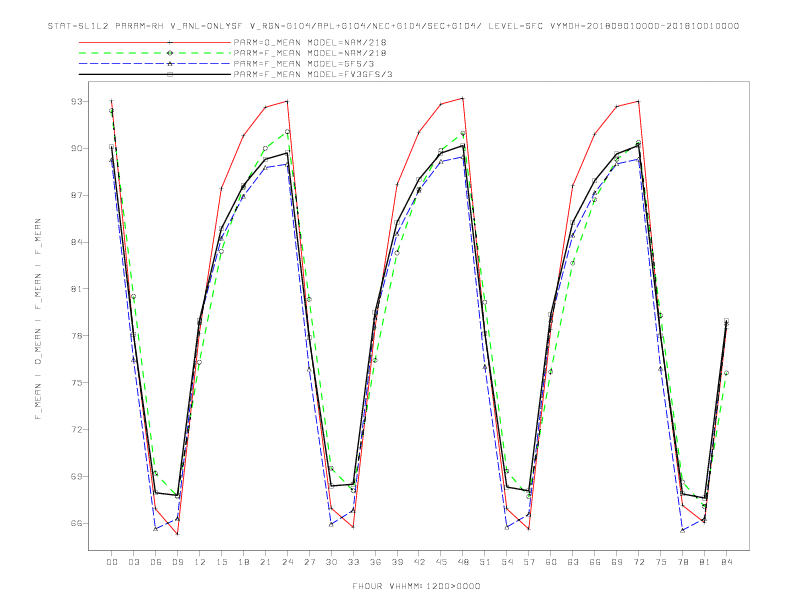Click y-axis tick value 69

77,477
